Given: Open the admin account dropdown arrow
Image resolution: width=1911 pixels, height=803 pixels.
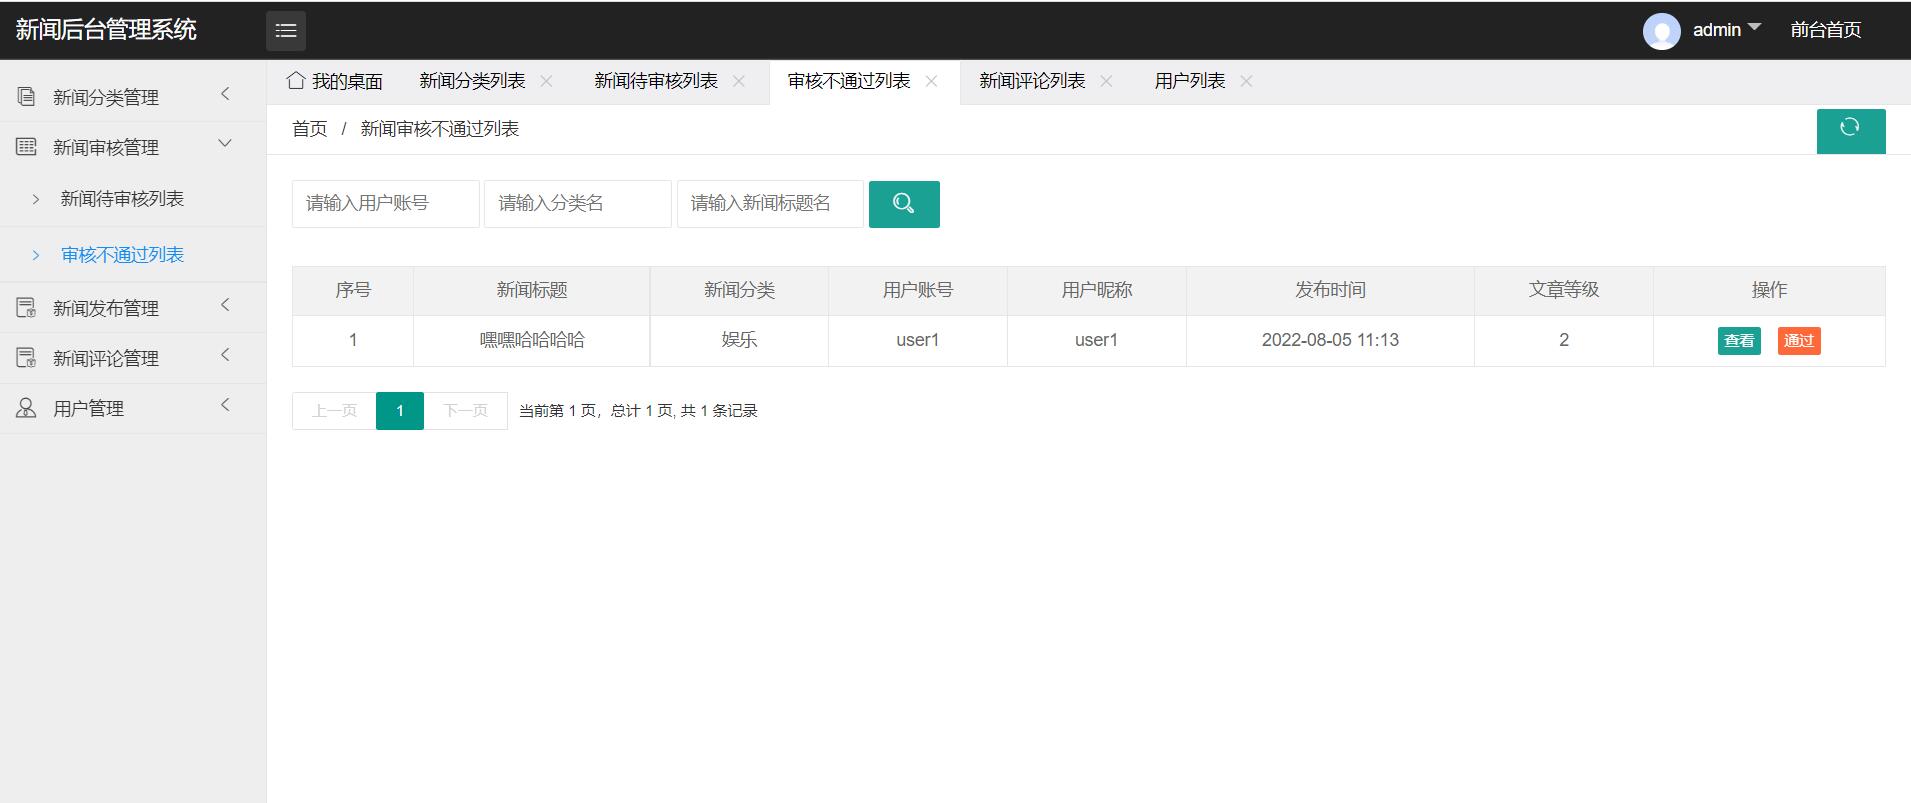Looking at the screenshot, I should (1754, 27).
